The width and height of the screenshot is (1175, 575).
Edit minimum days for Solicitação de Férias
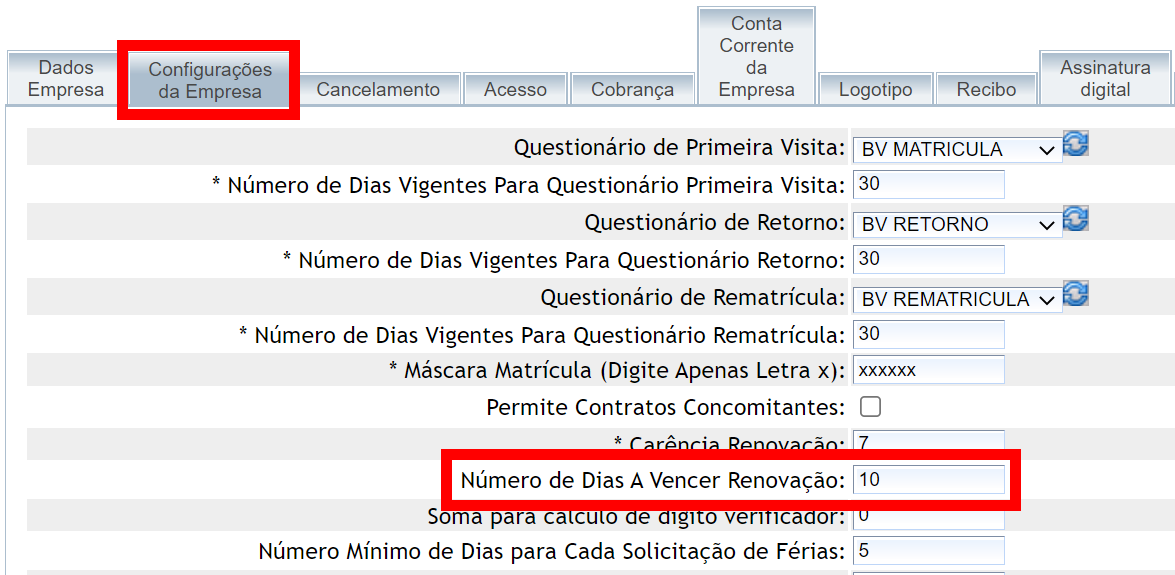coord(928,551)
